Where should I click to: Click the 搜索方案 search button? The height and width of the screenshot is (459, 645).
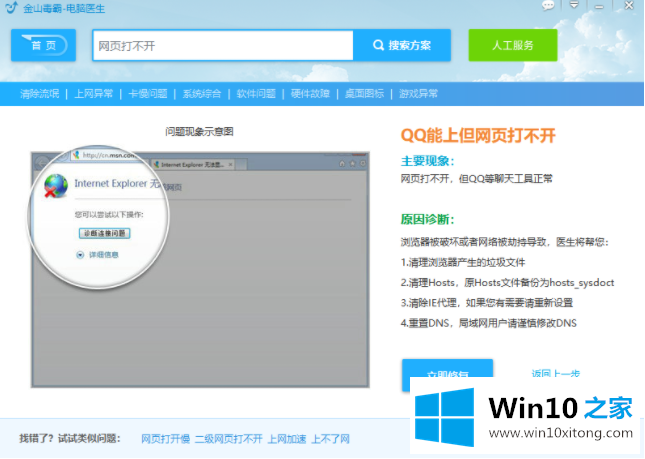pos(402,45)
